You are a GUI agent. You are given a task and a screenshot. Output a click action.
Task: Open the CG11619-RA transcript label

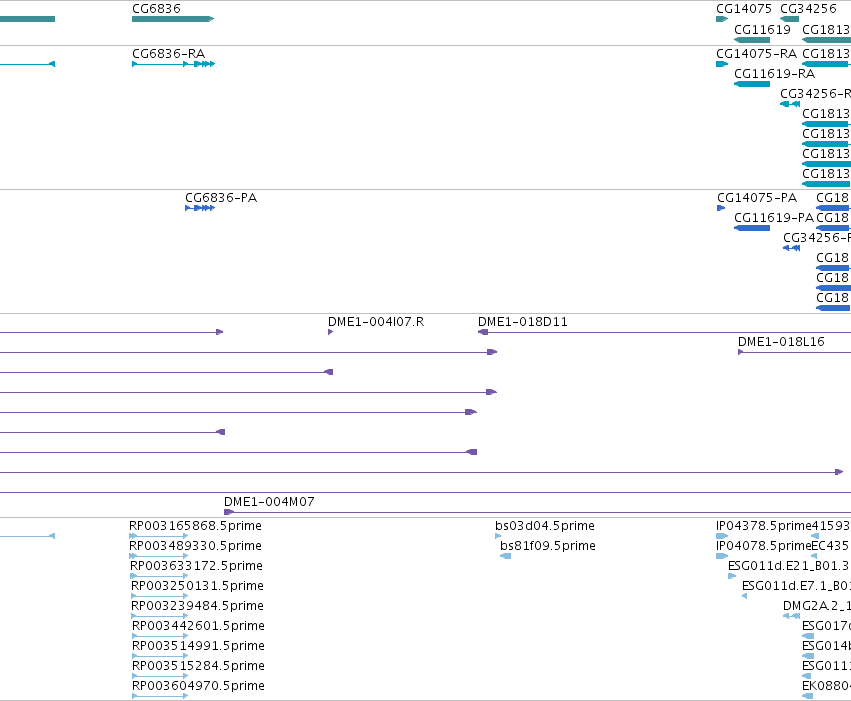pos(774,74)
